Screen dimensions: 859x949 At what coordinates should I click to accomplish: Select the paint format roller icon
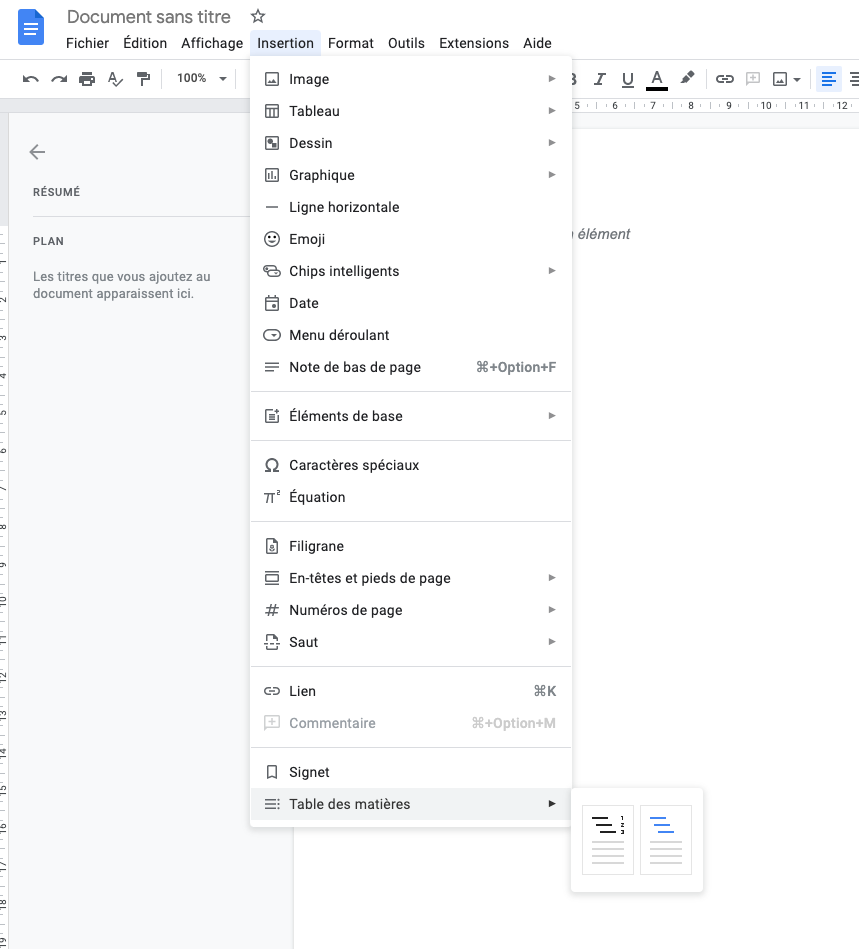pos(143,79)
